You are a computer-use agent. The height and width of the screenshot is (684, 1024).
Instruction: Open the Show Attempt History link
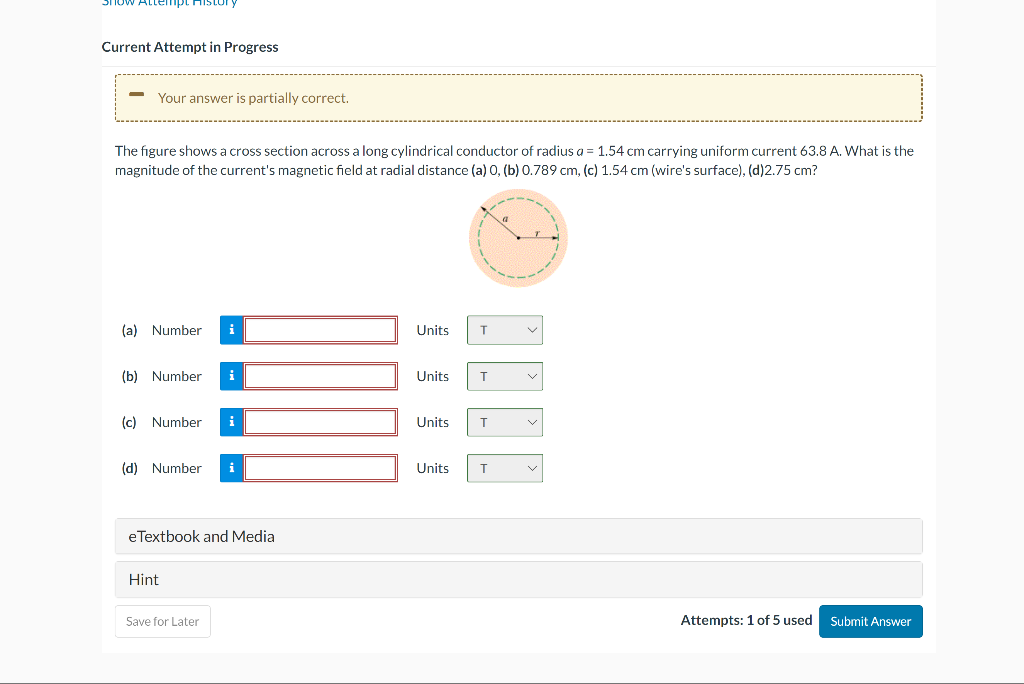click(x=170, y=3)
